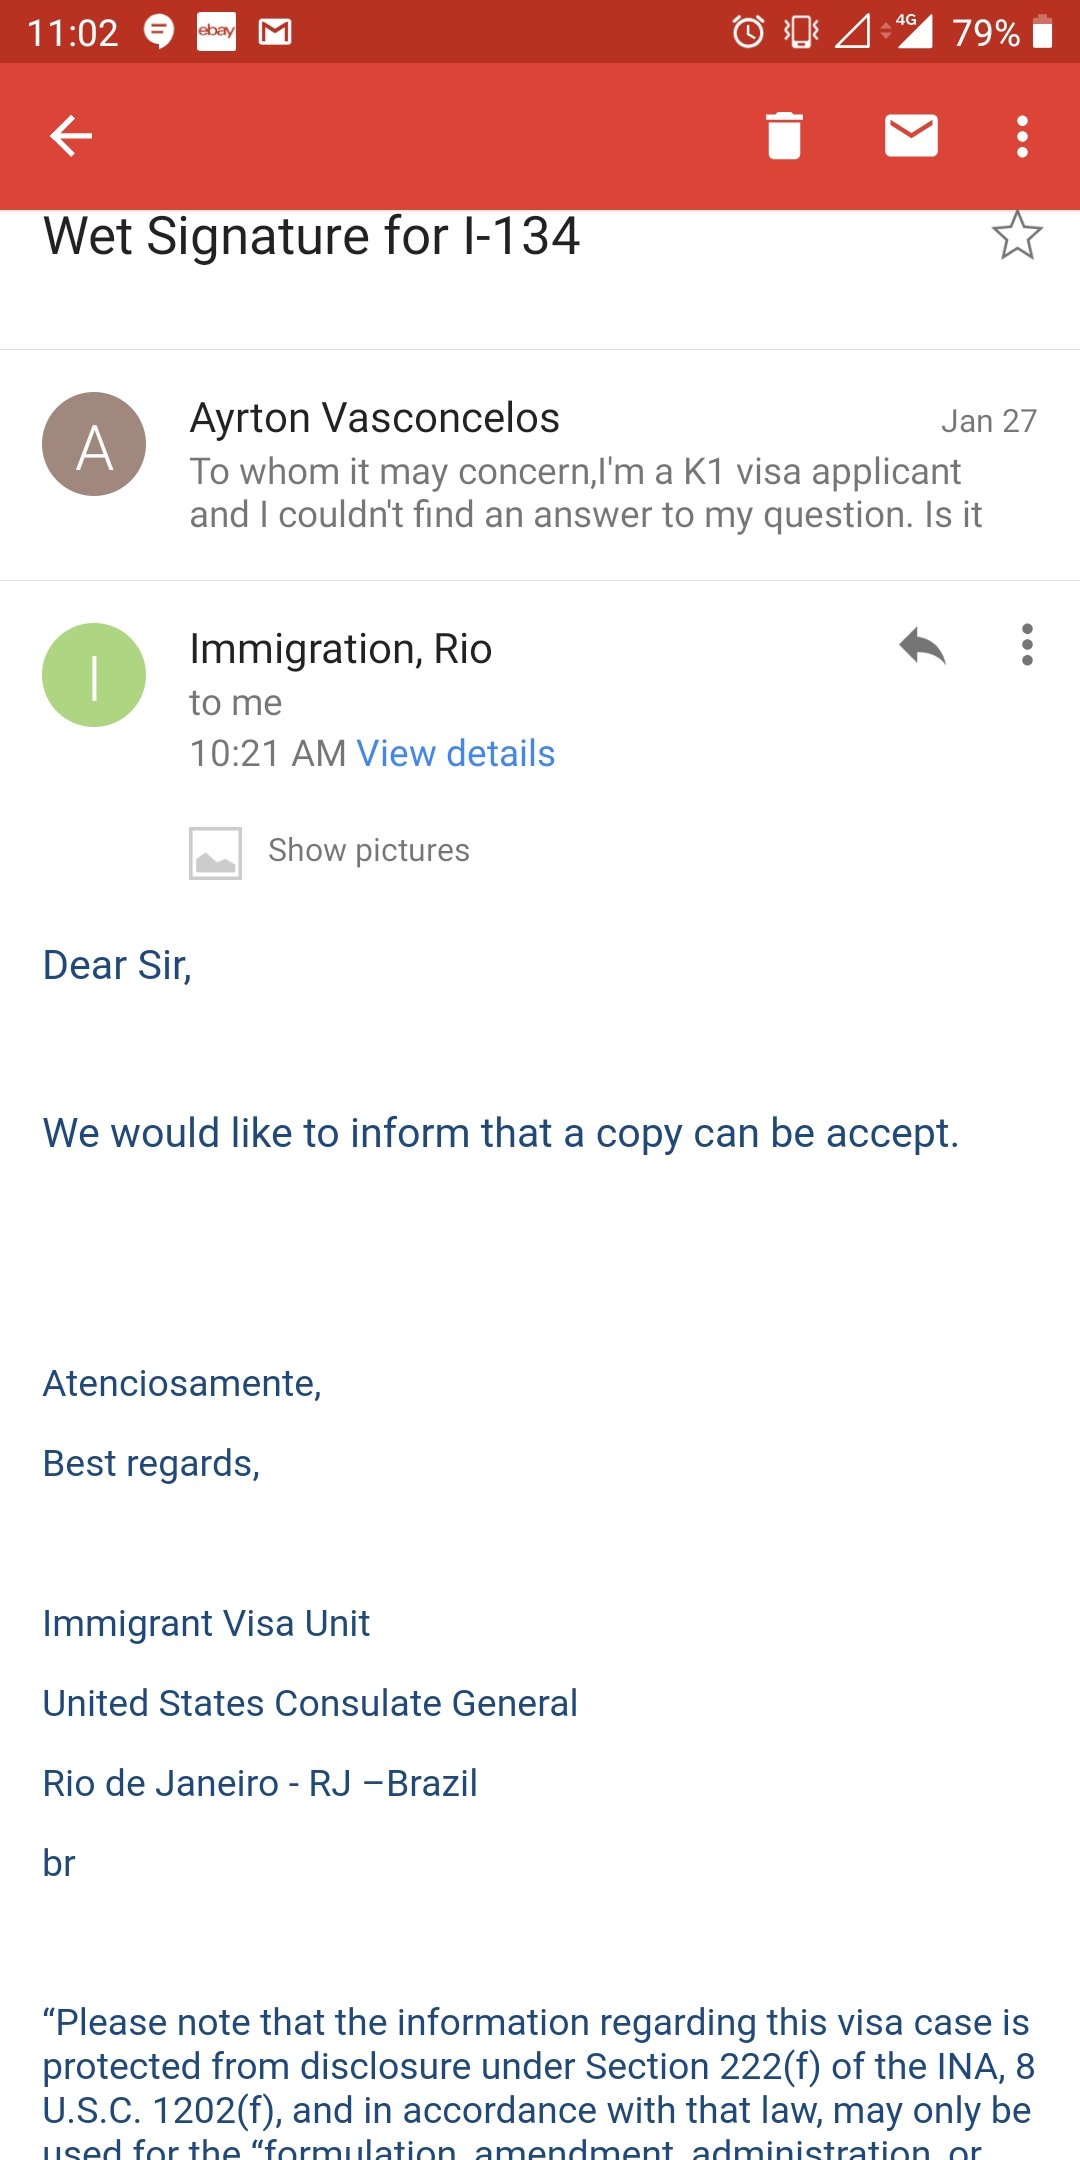
Task: Open more options for Immigration, Rio message
Action: [1027, 645]
